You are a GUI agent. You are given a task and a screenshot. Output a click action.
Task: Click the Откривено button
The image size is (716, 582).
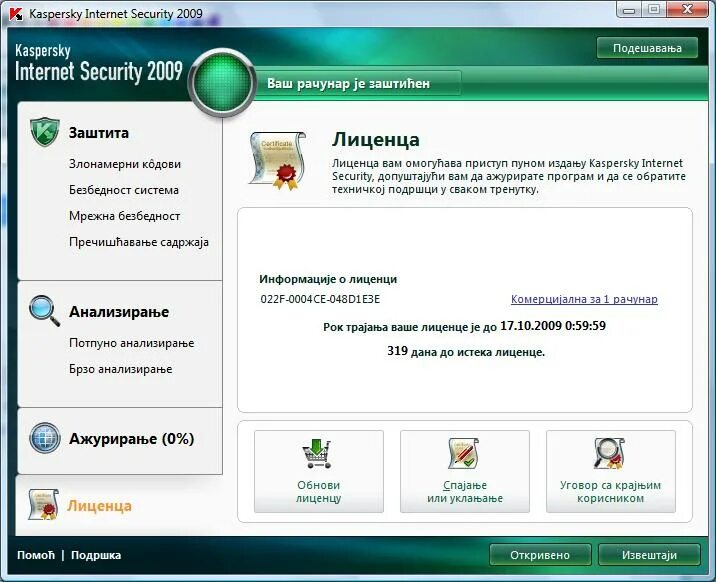click(540, 555)
